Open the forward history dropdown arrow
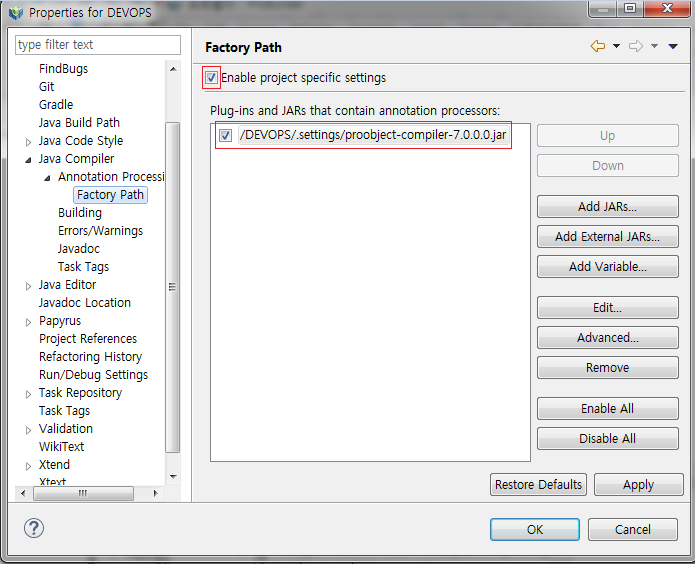Screen dimensions: 695x564 654,46
